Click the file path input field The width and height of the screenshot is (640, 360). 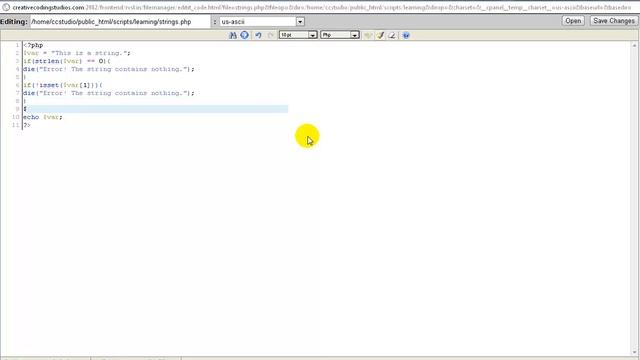pyautogui.click(x=120, y=22)
